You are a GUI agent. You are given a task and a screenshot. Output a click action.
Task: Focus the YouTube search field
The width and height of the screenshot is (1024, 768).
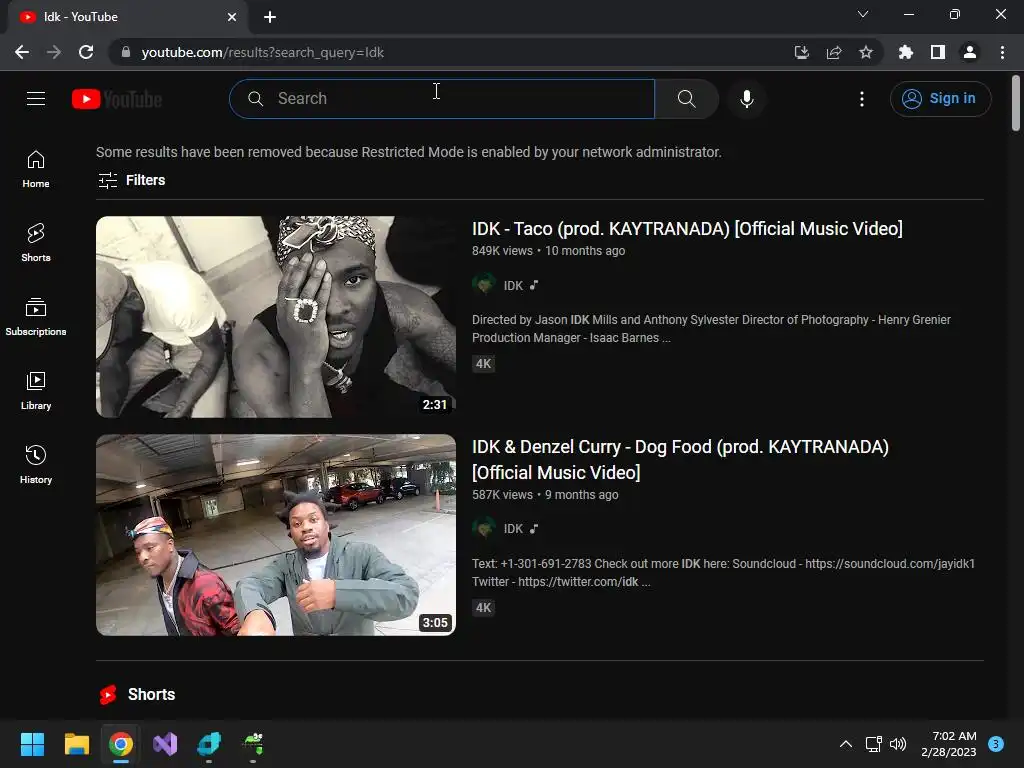pos(442,99)
